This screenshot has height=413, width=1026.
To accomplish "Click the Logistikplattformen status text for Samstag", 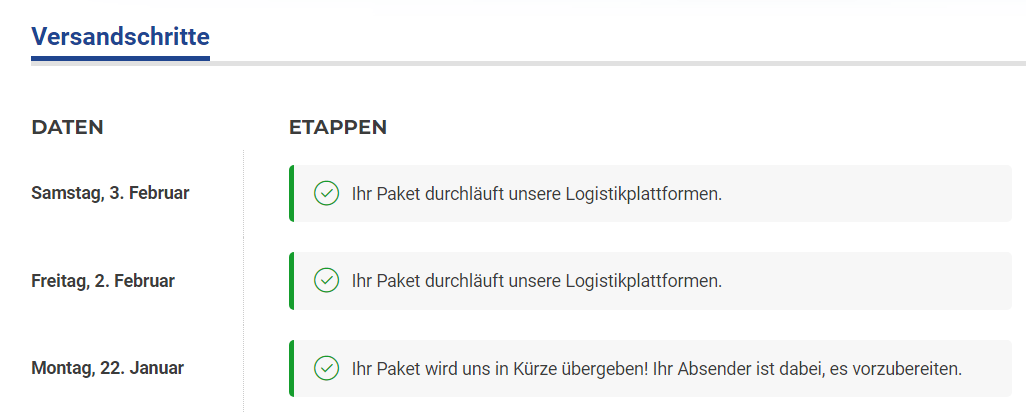I will pos(536,194).
